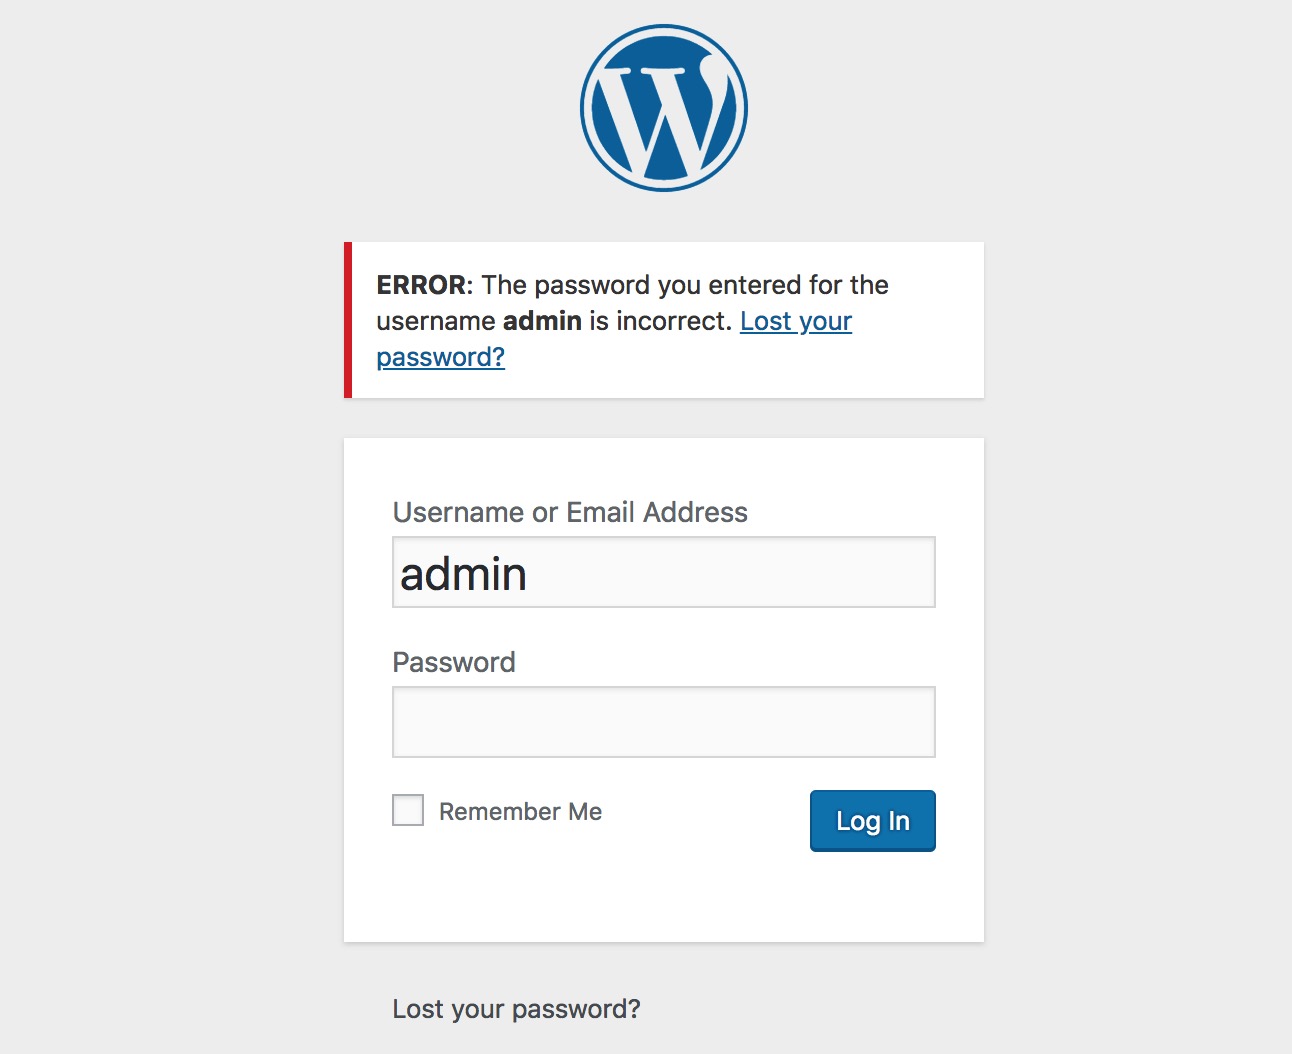Click the bold ERROR text
Image resolution: width=1292 pixels, height=1054 pixels.
(421, 285)
